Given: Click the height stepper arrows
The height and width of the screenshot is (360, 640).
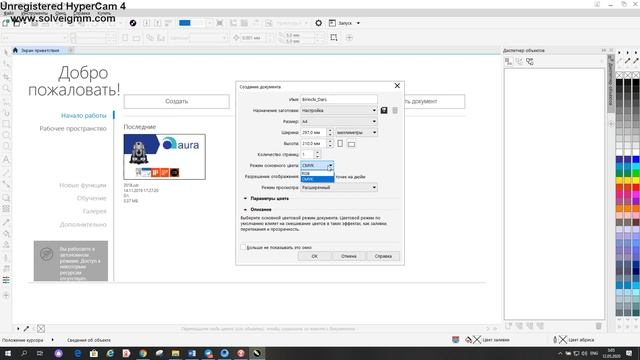Looking at the screenshot, I should tap(330, 143).
